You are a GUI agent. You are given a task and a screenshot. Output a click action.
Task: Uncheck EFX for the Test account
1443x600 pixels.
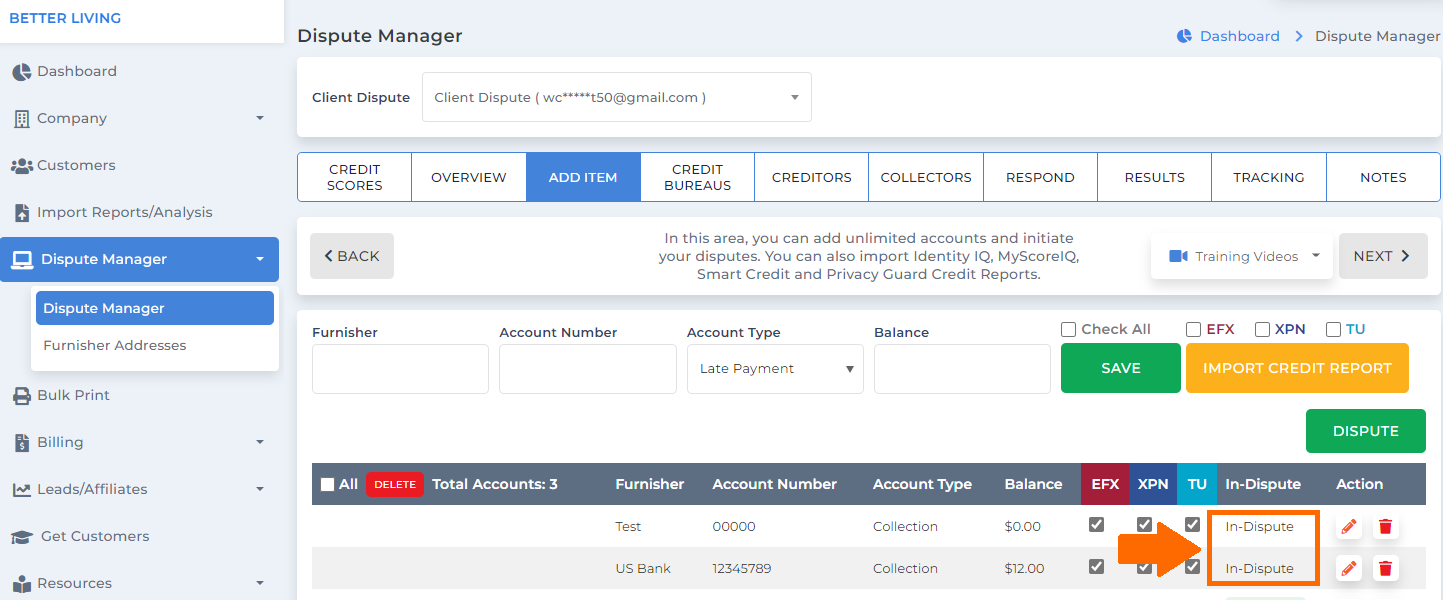[x=1097, y=525]
